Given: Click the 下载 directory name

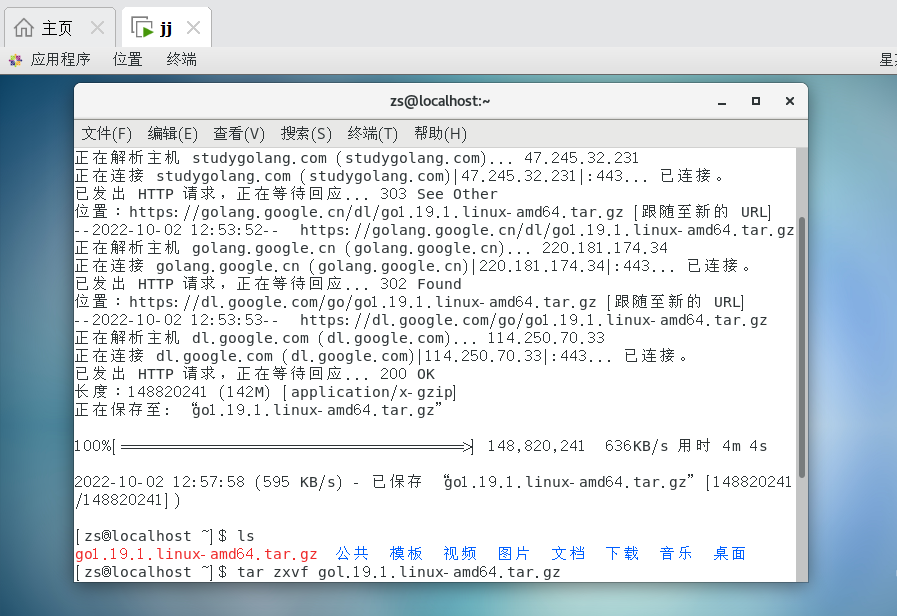Looking at the screenshot, I should pyautogui.click(x=622, y=554).
